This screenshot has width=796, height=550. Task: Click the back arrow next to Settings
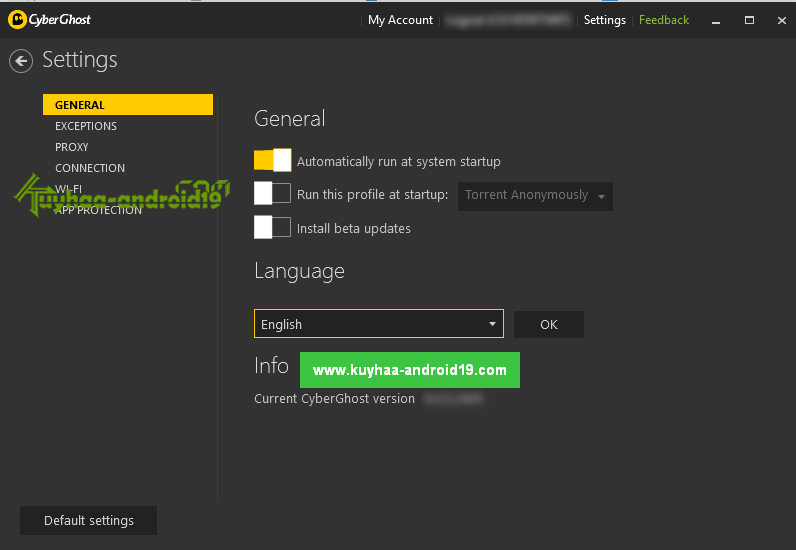tap(21, 61)
